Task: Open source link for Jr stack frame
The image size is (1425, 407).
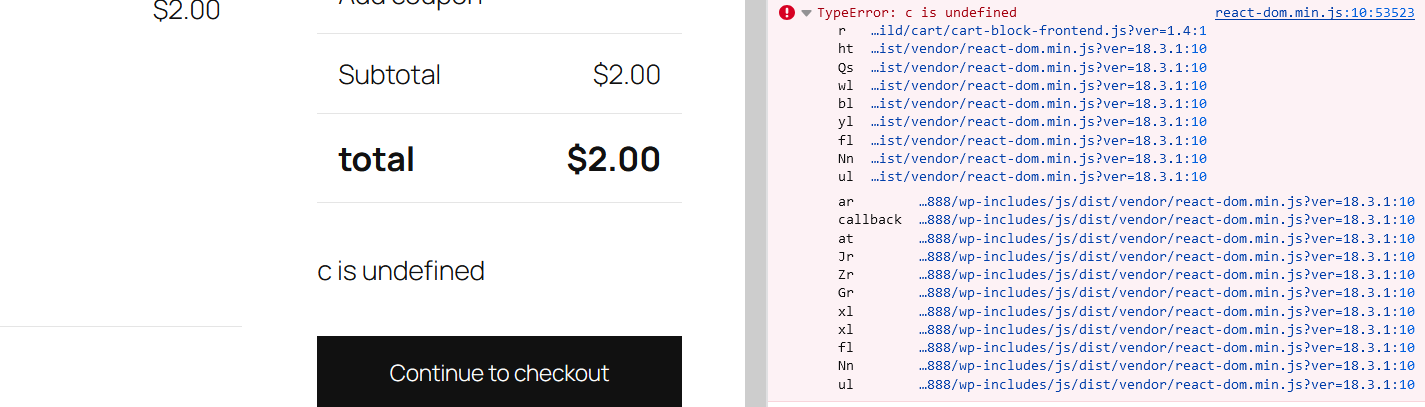Action: click(1166, 257)
